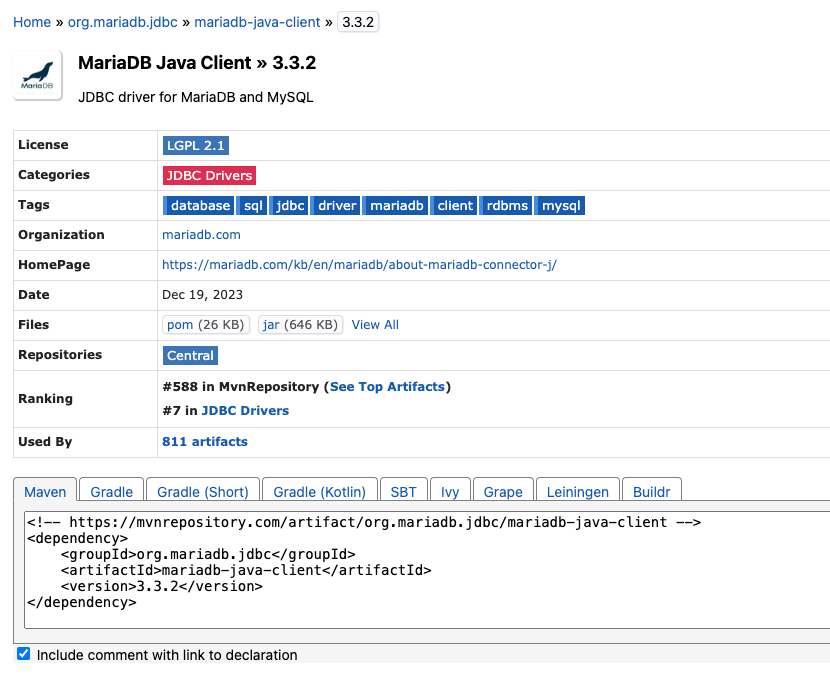Image resolution: width=830 pixels, height=676 pixels.
Task: Switch to the Gradle (Kotlin) tab
Action: point(319,492)
